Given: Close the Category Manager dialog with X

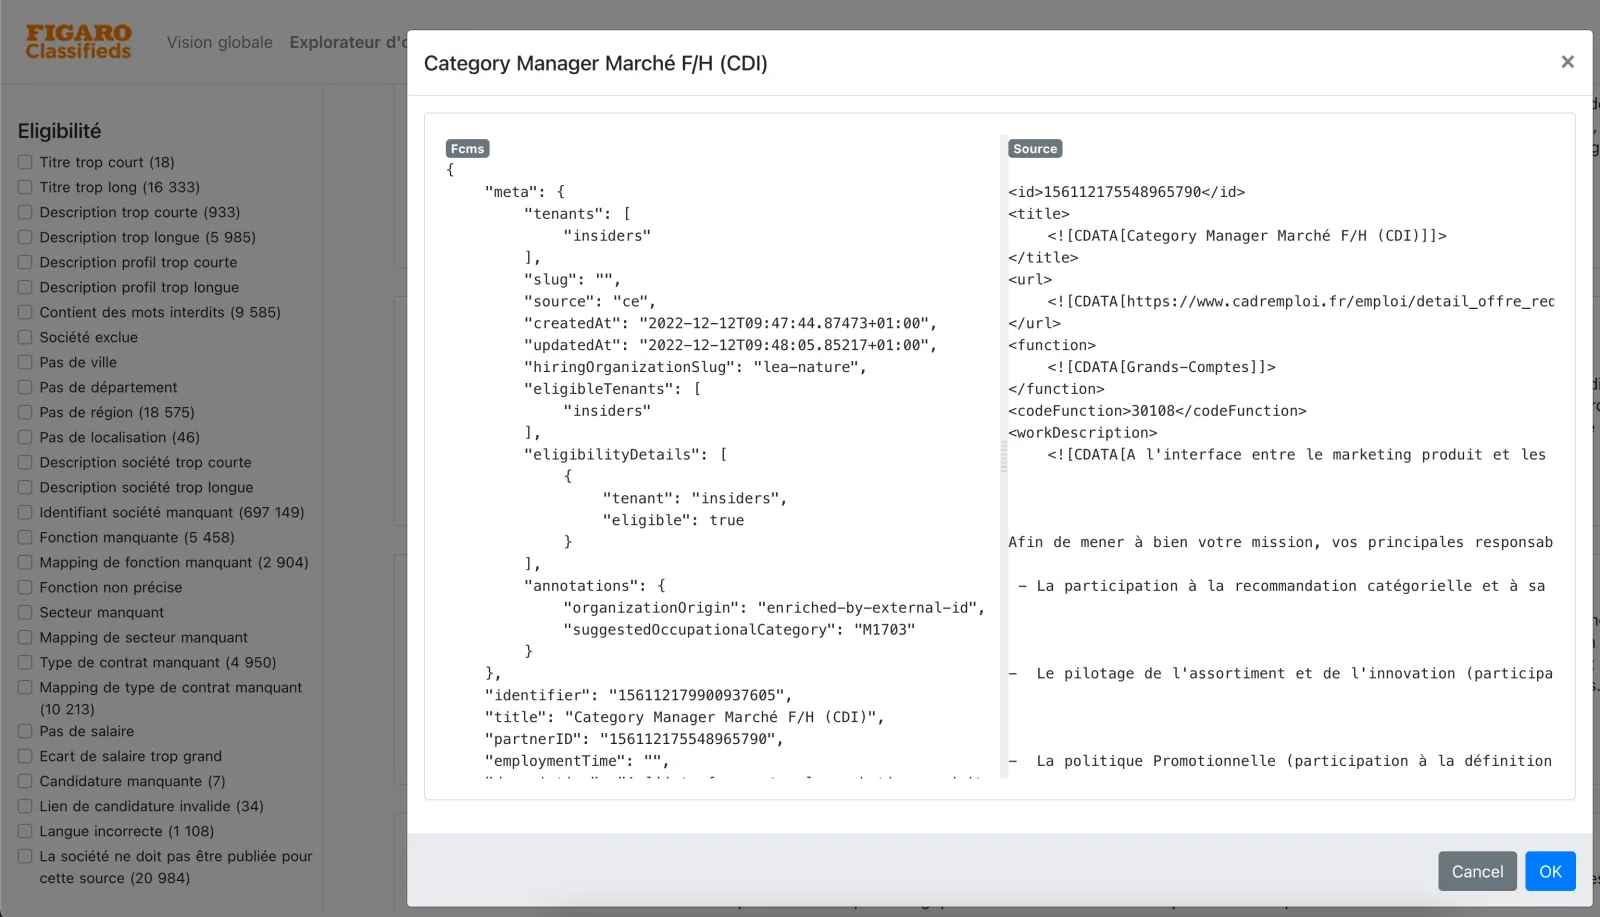Looking at the screenshot, I should 1567,62.
